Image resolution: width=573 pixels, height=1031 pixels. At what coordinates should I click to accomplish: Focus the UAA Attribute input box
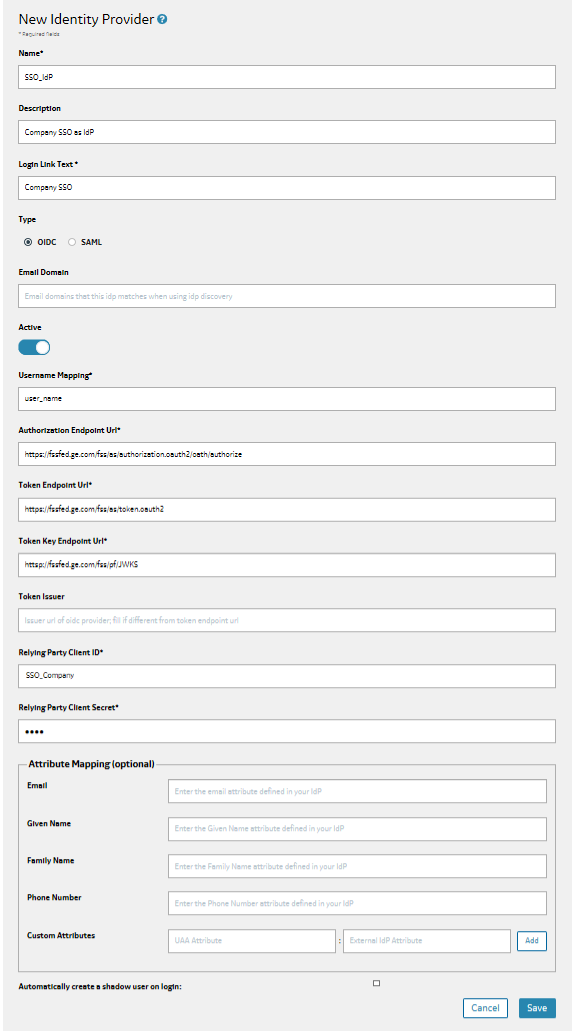coord(252,940)
